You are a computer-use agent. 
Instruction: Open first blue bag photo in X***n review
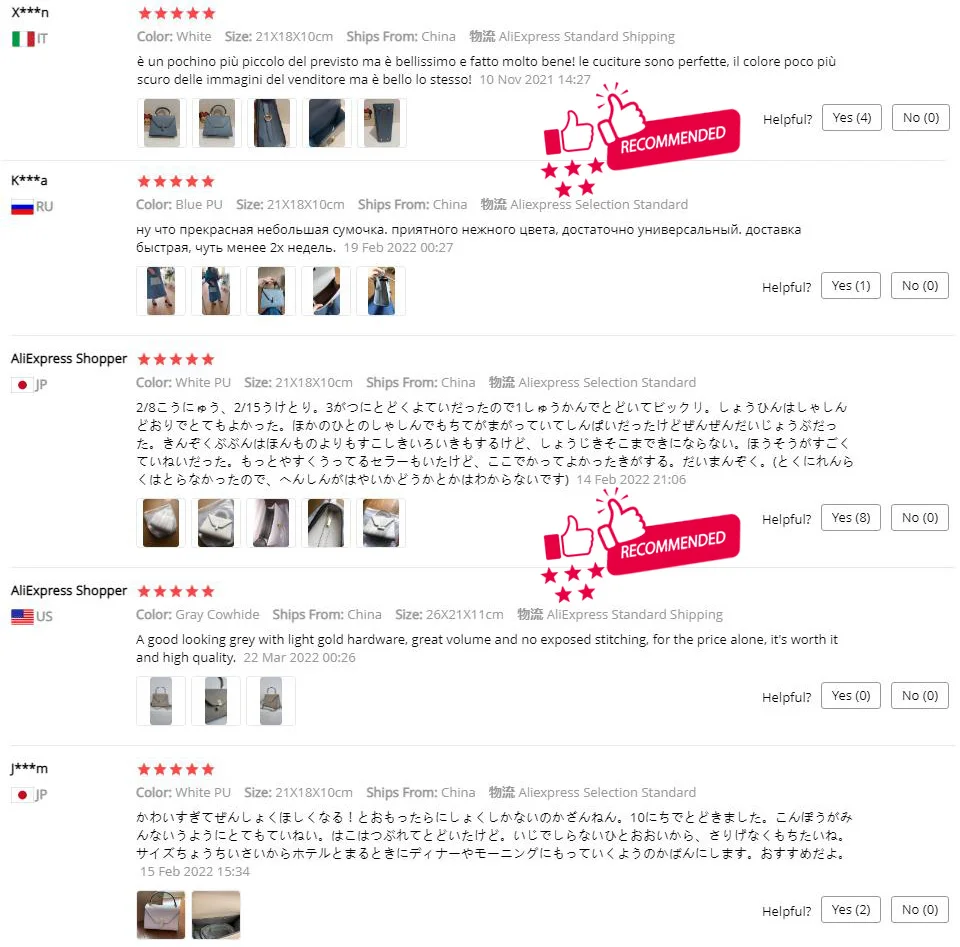click(162, 123)
